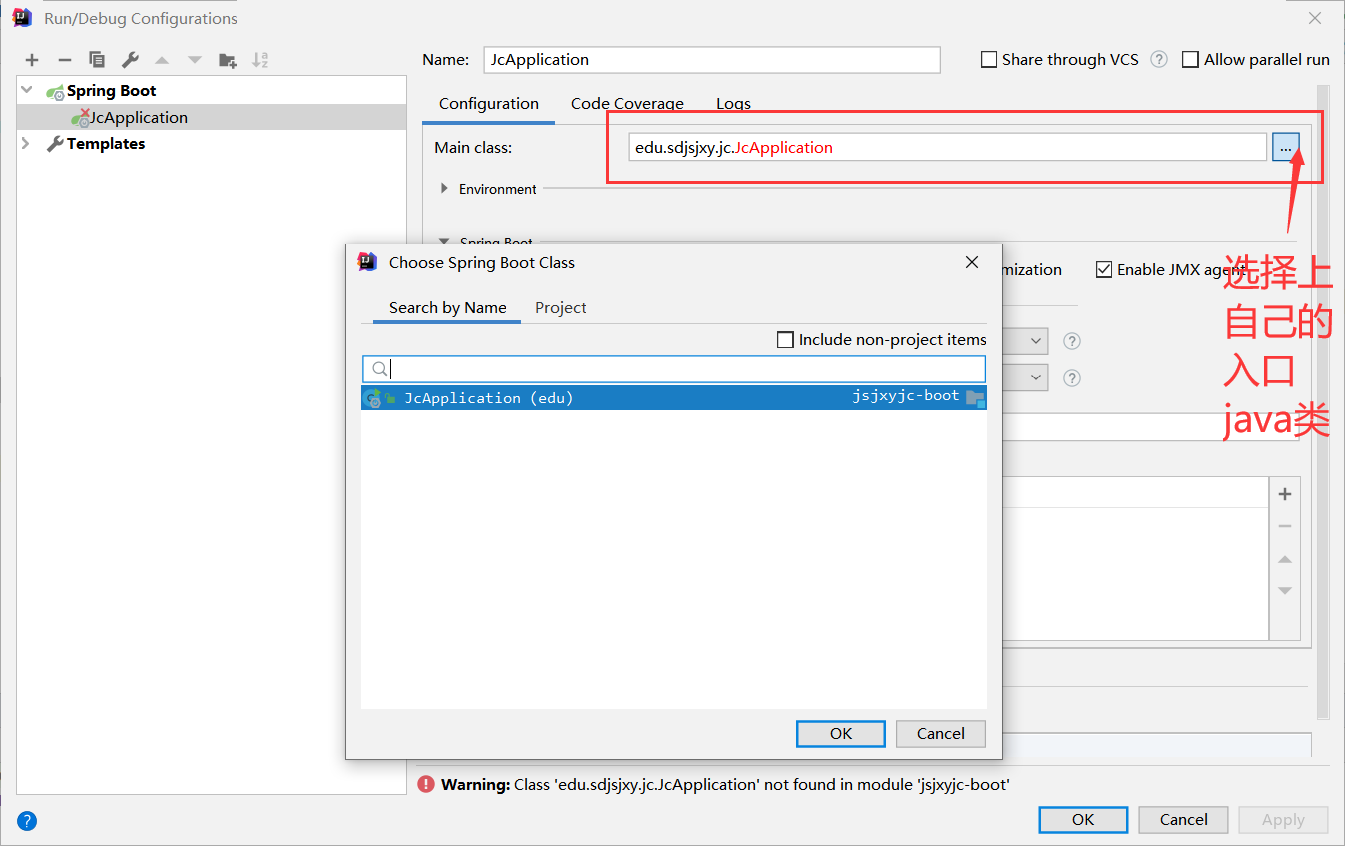Confirm class selection with dialog OK
Viewport: 1345px width, 846px height.
(841, 734)
